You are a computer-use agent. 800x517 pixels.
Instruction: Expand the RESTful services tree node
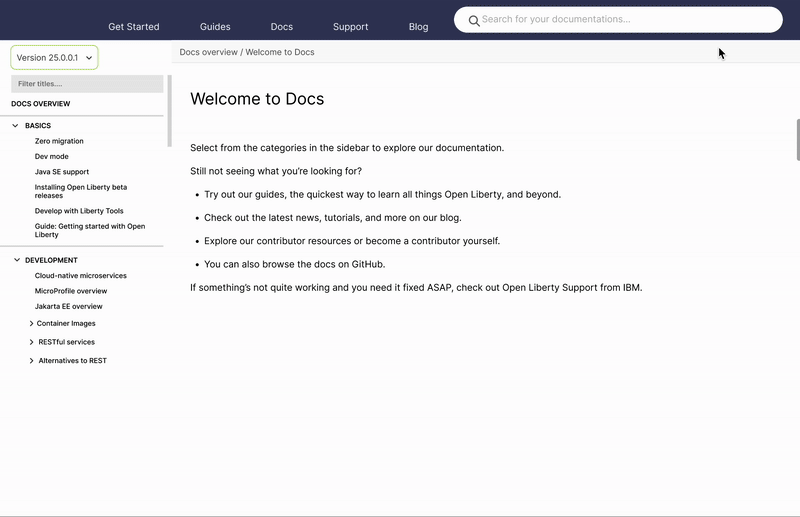pos(31,342)
